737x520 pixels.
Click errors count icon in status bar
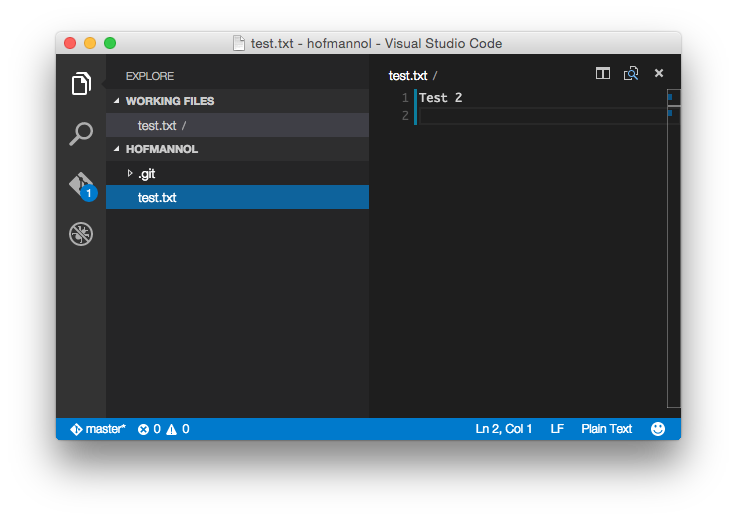point(144,429)
